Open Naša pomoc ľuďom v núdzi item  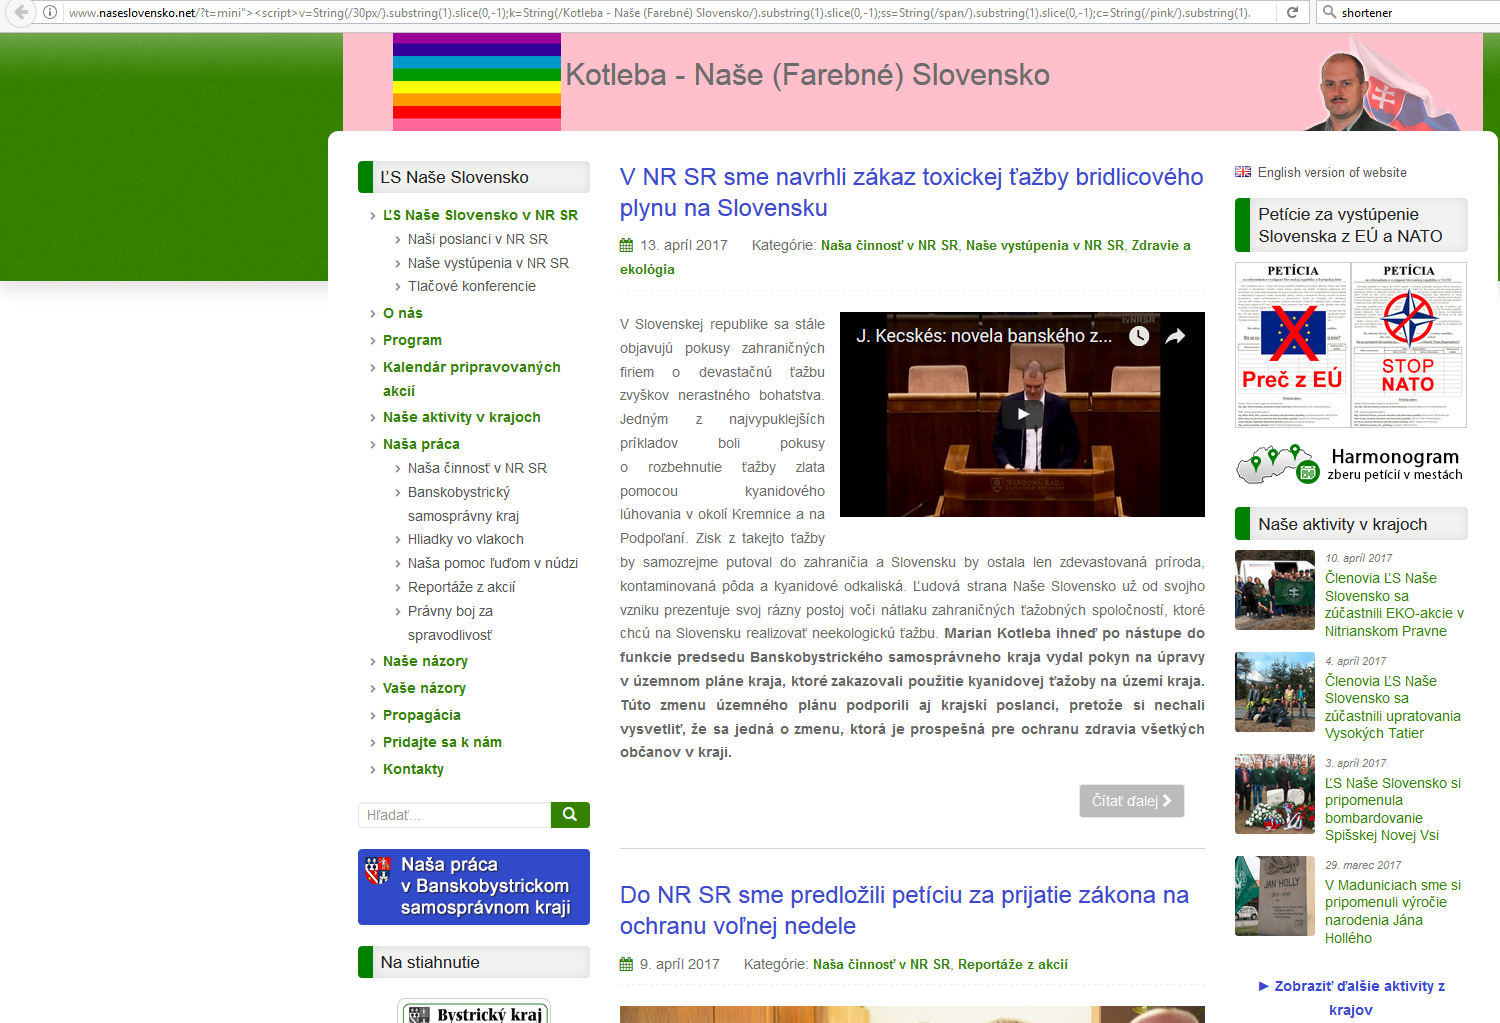coord(493,563)
